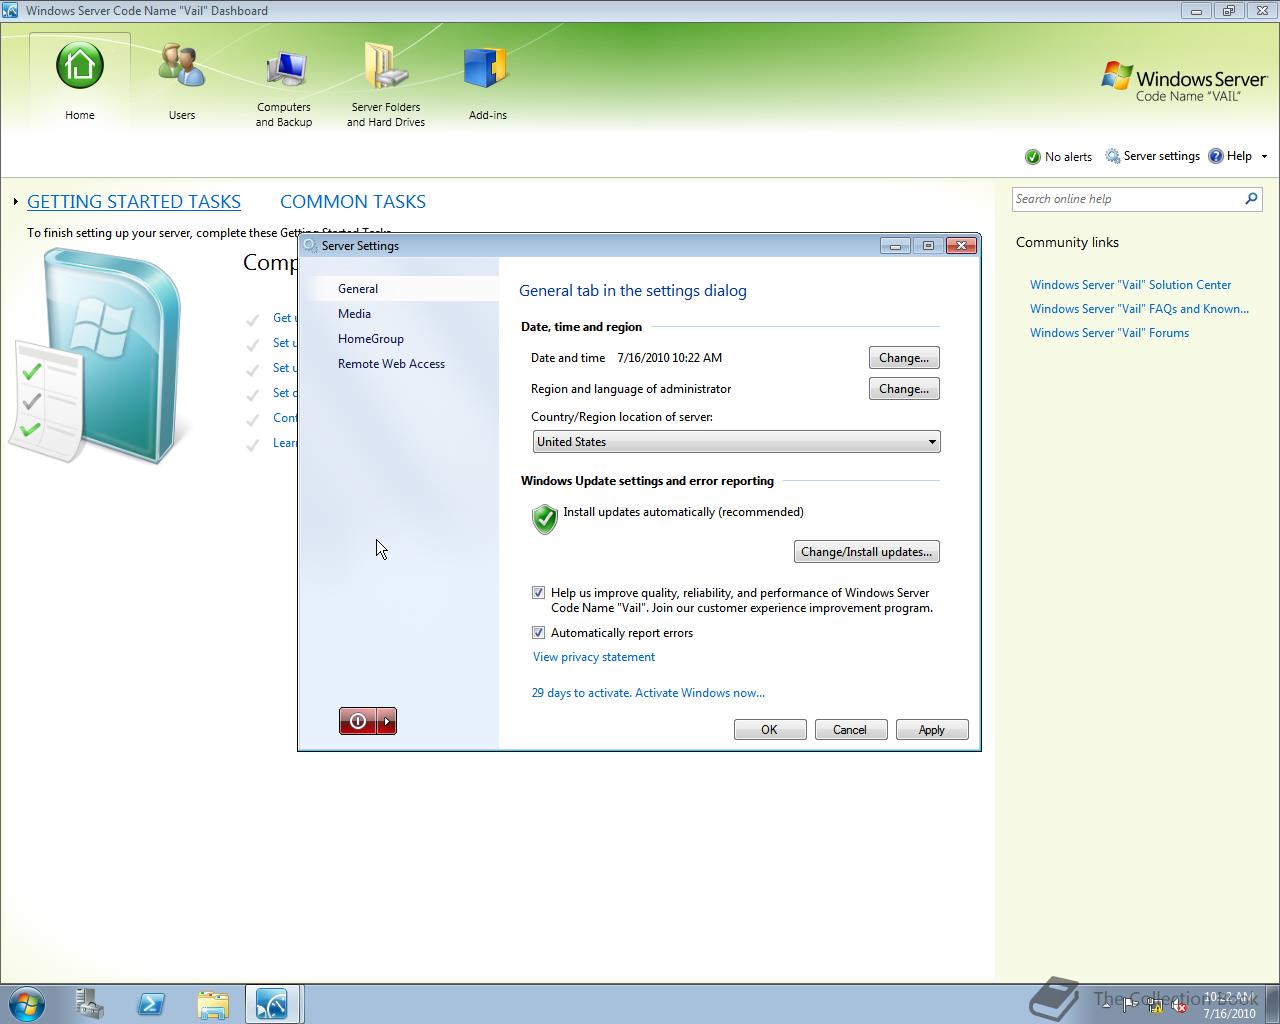Open the Home tab of the dashboard

[80, 82]
